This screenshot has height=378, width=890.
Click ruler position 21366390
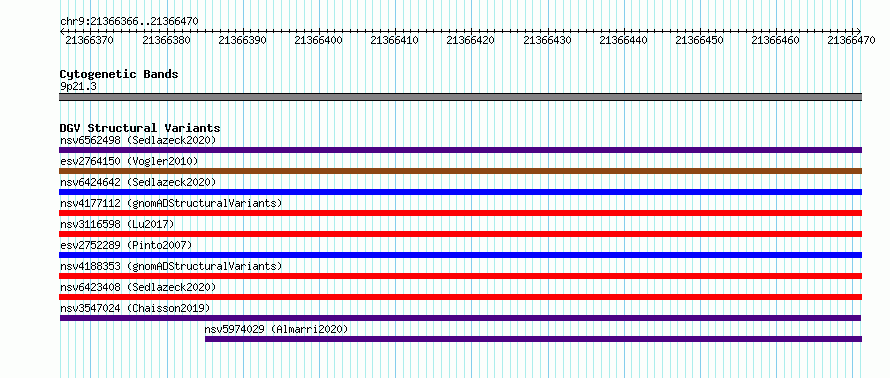coord(242,40)
